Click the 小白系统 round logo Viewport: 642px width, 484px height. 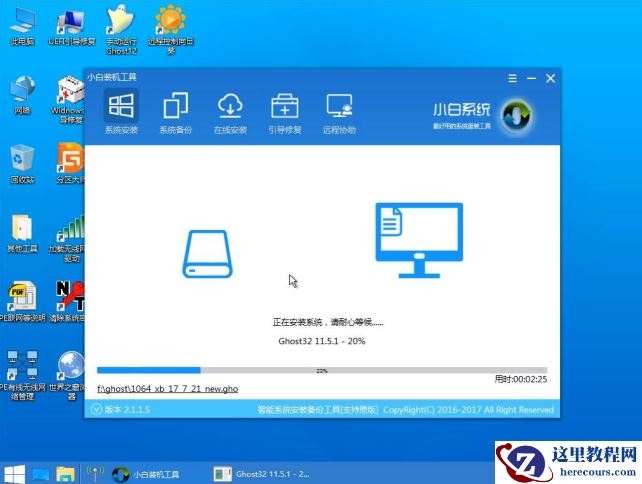516,116
